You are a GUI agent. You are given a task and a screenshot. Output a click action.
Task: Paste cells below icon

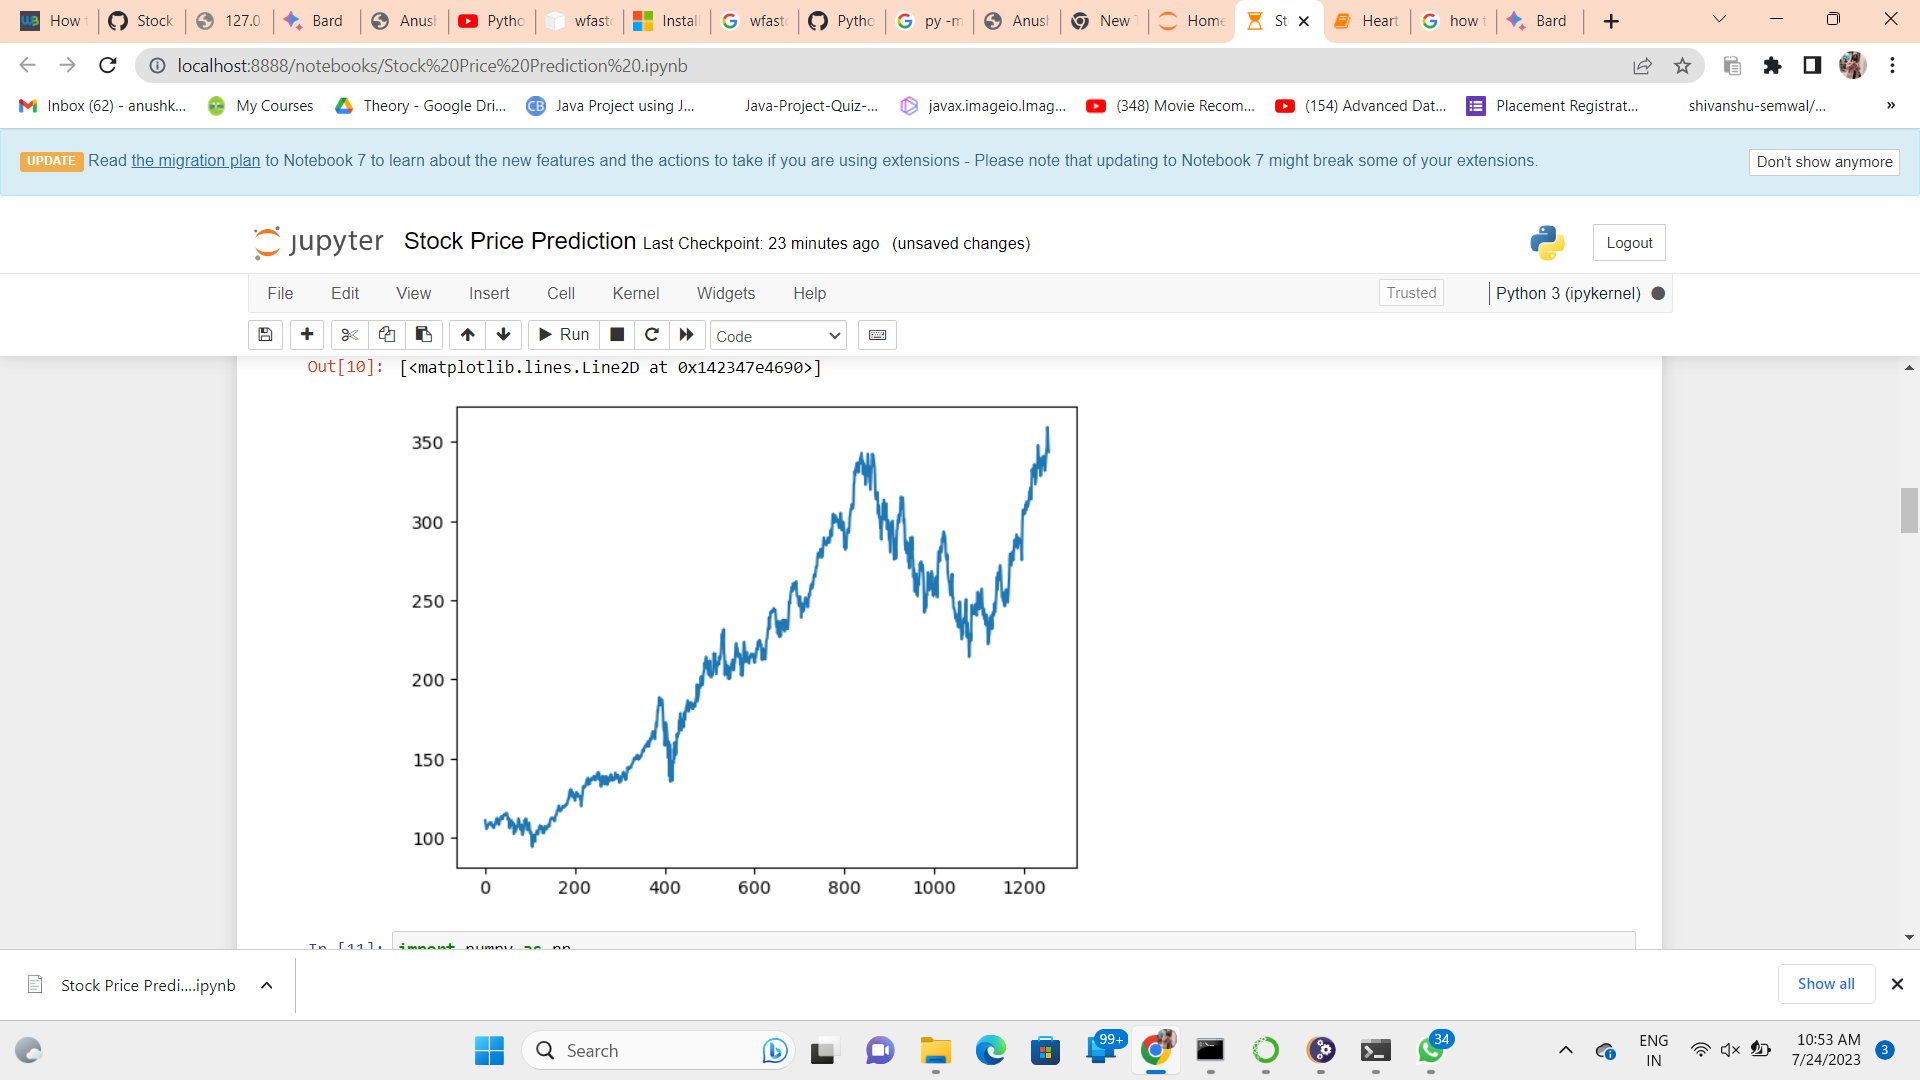(x=424, y=335)
